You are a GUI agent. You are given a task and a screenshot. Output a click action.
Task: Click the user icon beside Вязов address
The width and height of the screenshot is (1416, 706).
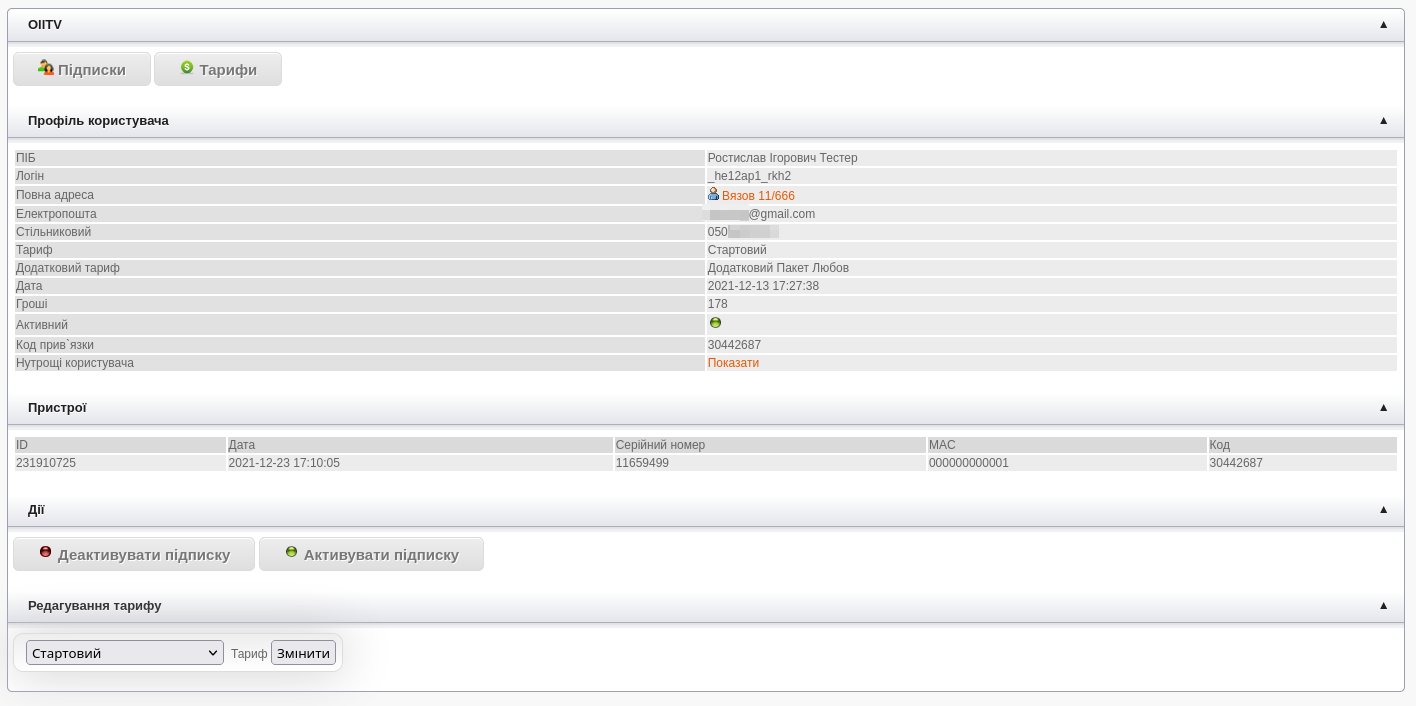click(x=713, y=195)
